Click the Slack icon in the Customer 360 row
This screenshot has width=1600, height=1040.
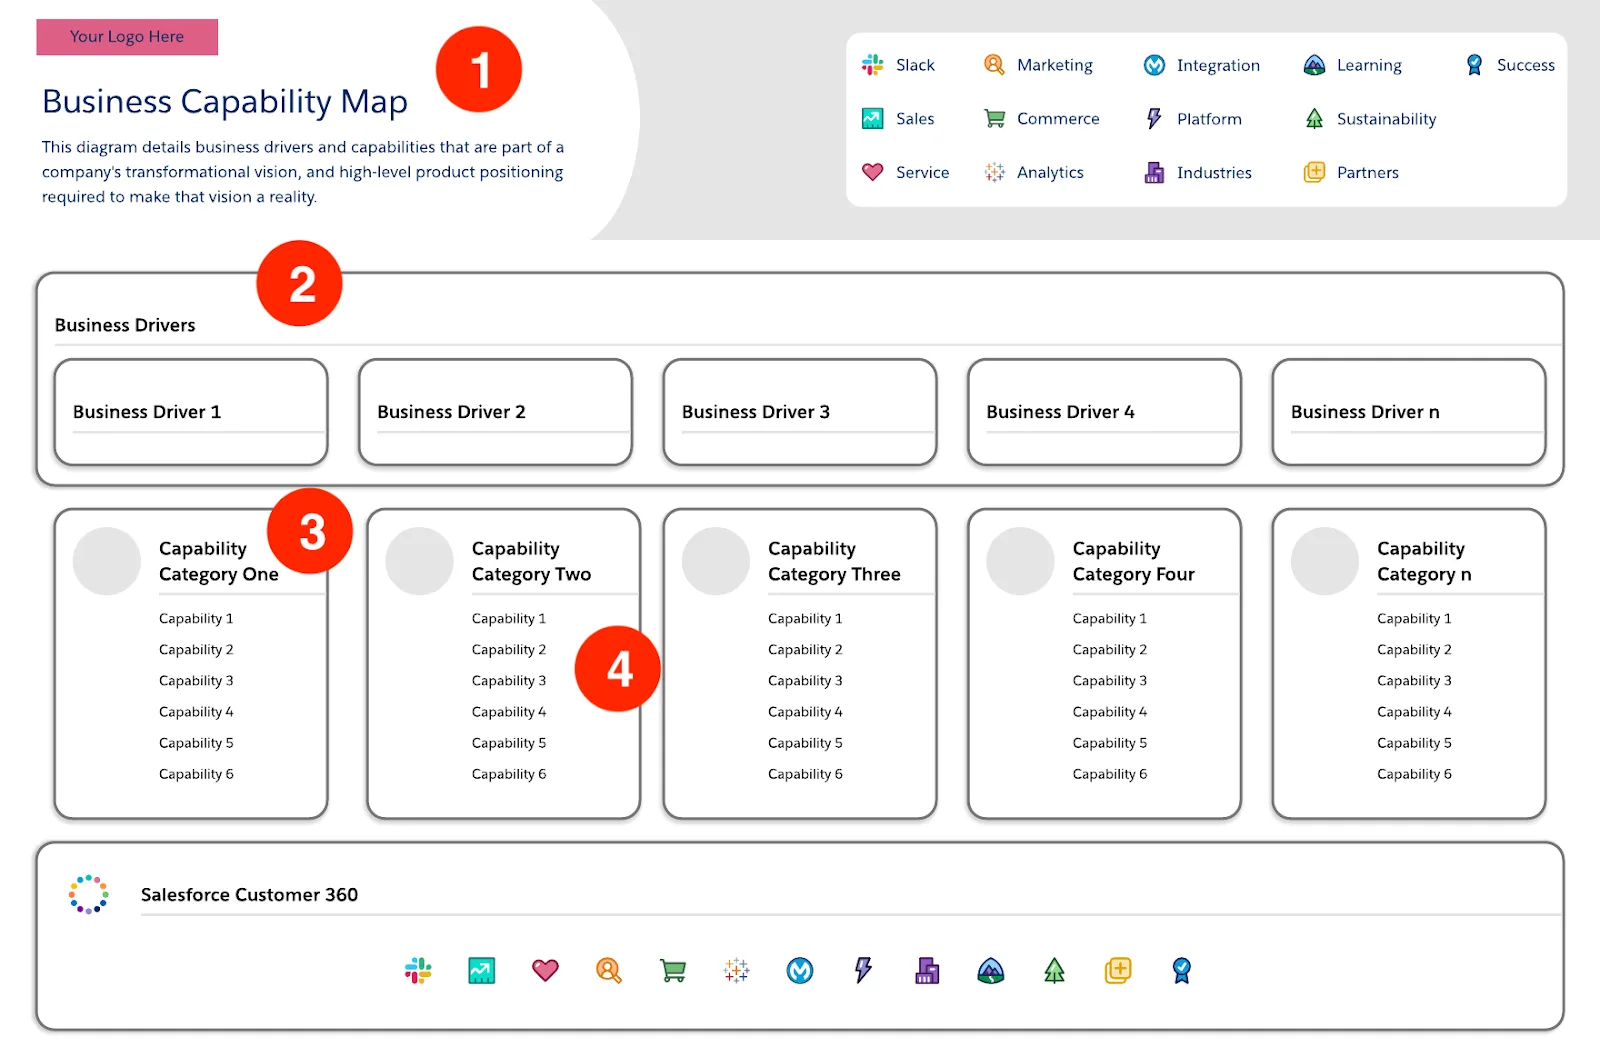point(418,970)
